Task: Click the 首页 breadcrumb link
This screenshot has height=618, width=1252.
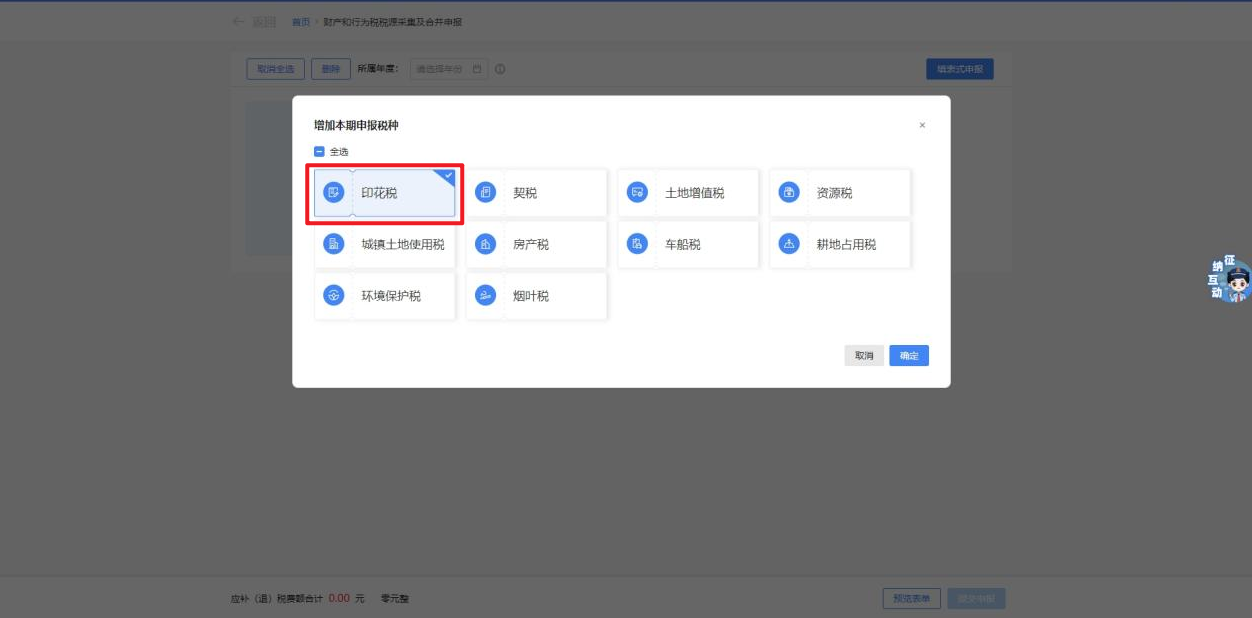Action: click(x=300, y=22)
